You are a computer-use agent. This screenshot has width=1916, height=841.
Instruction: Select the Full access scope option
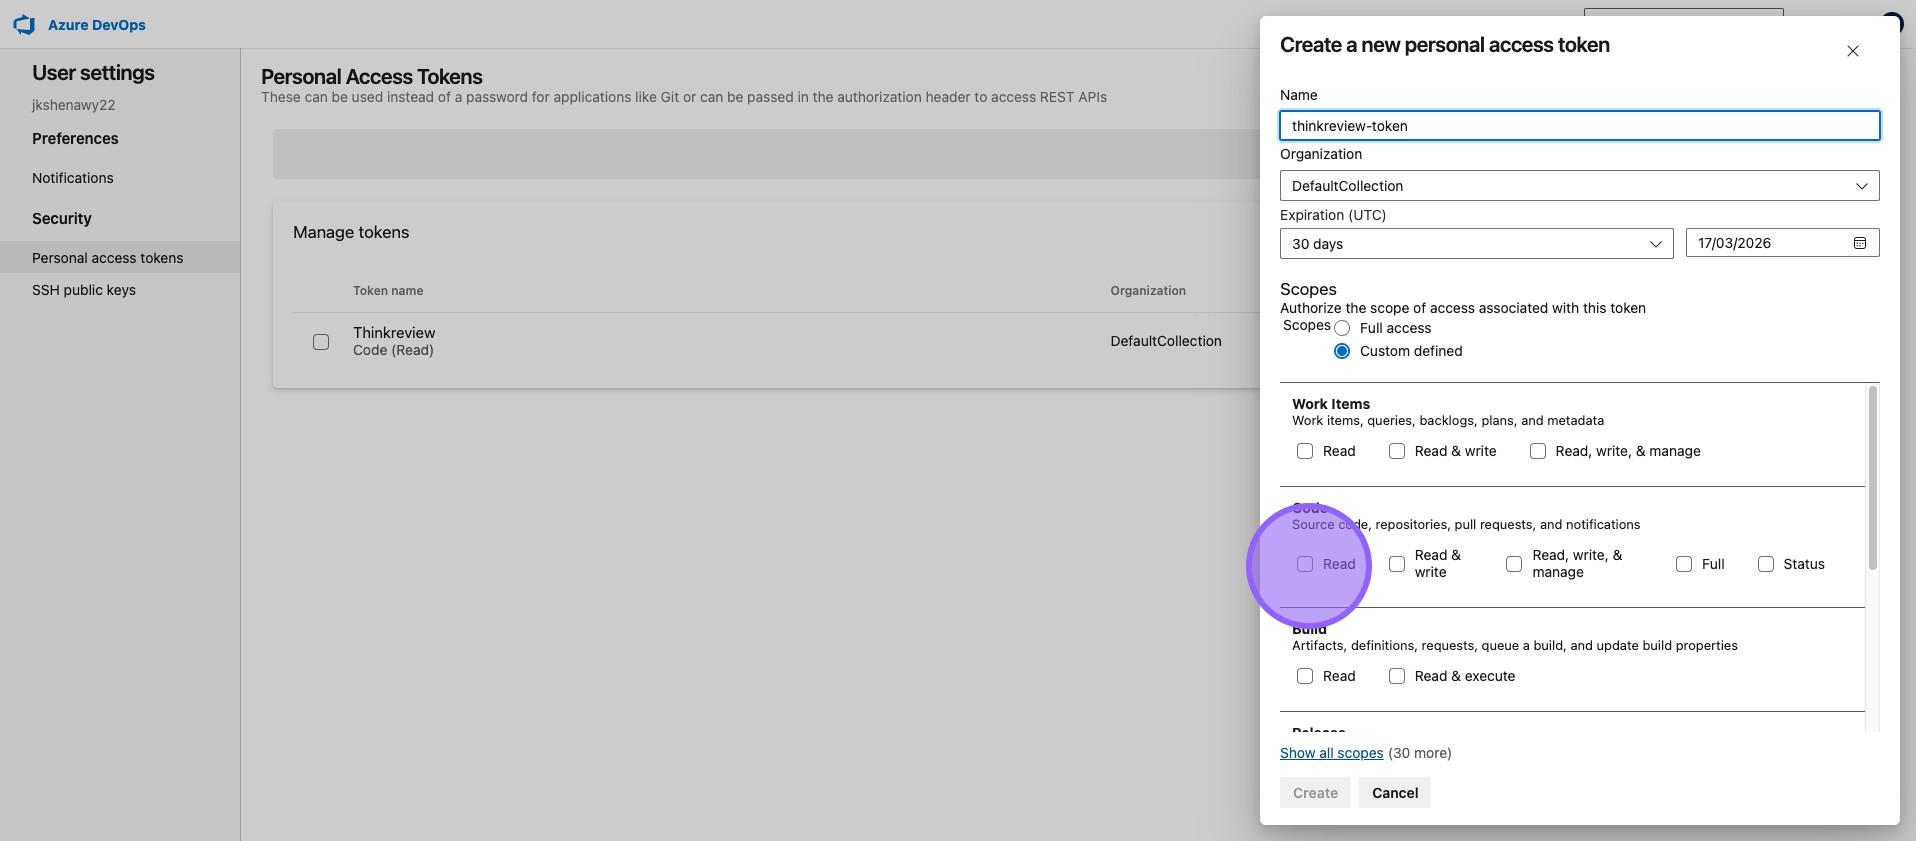point(1342,328)
